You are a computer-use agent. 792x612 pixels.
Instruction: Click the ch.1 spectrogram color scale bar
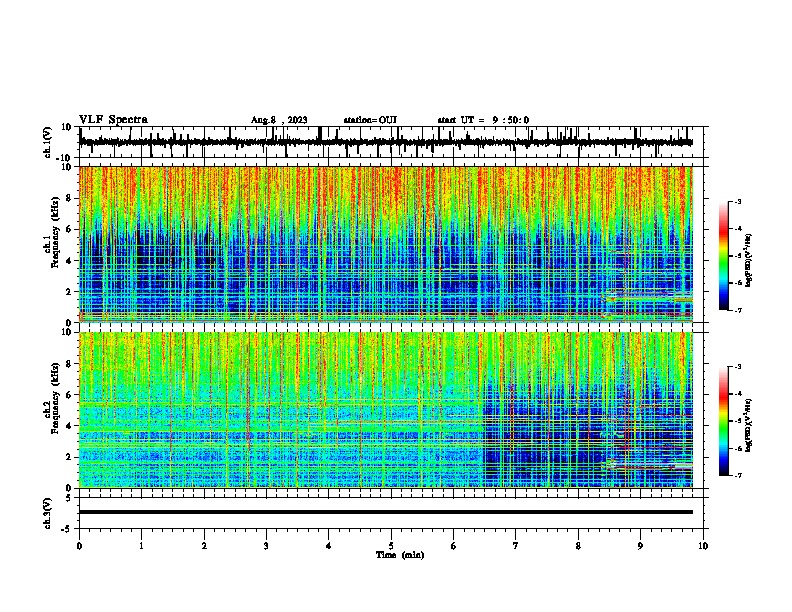(723, 255)
